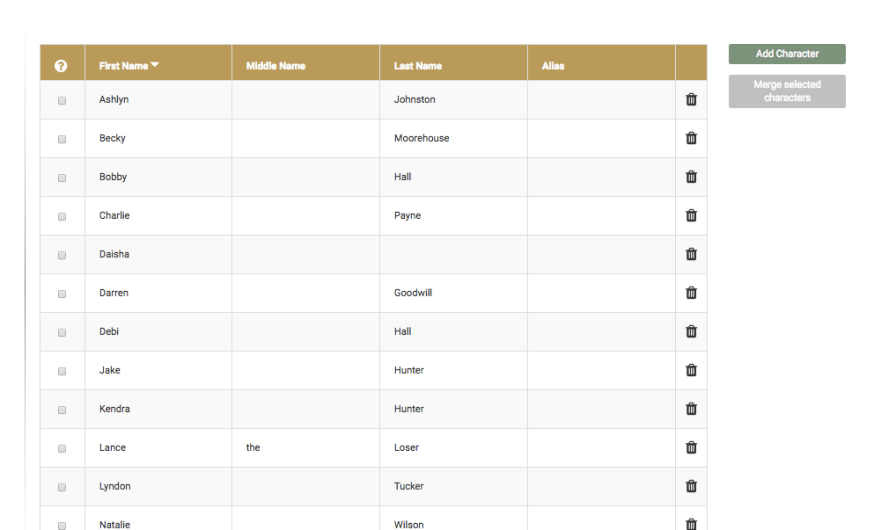Image resolution: width=874 pixels, height=530 pixels.
Task: Delete the Ashlyn Johnston character row
Action: 691,99
